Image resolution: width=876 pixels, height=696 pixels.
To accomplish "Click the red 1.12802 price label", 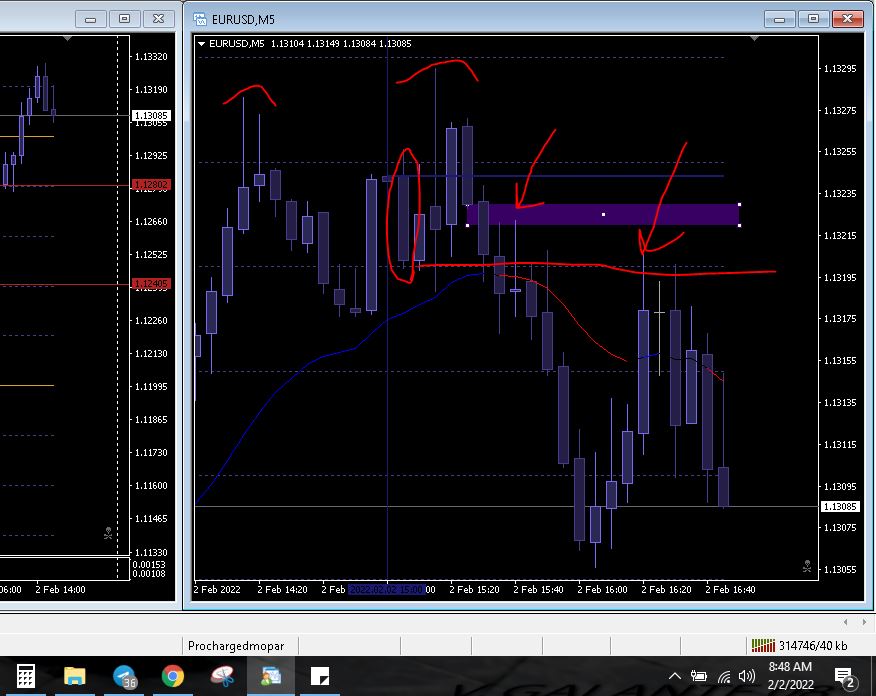I will point(151,184).
